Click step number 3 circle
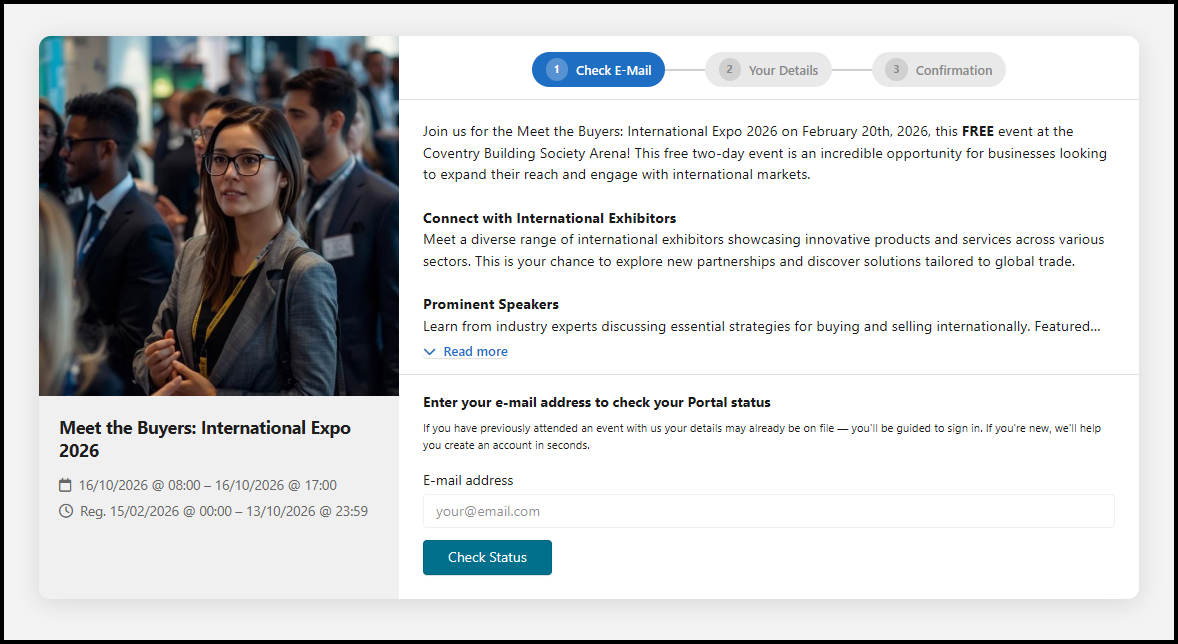 [x=896, y=70]
